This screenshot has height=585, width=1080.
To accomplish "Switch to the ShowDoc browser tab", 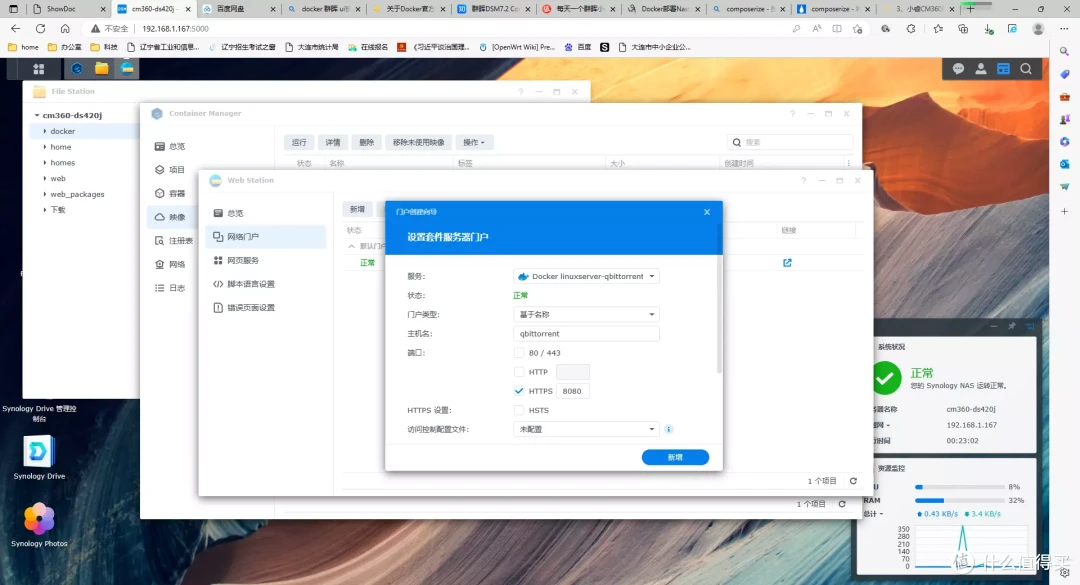I will (x=68, y=9).
